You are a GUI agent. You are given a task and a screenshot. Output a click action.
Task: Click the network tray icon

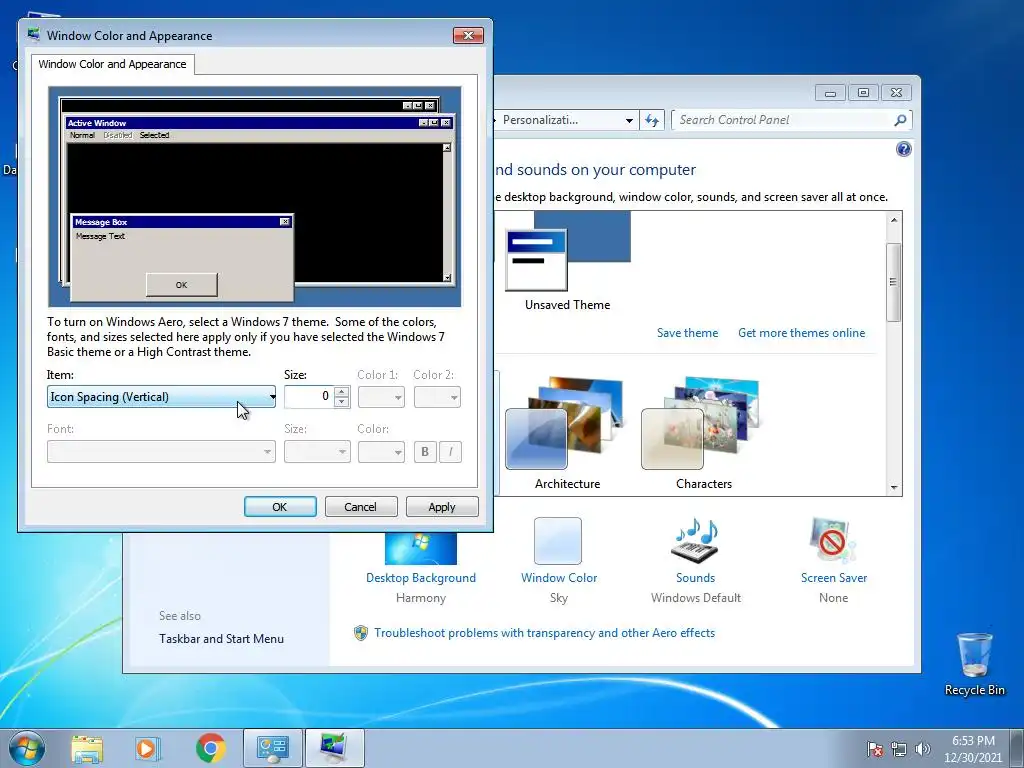pos(899,749)
